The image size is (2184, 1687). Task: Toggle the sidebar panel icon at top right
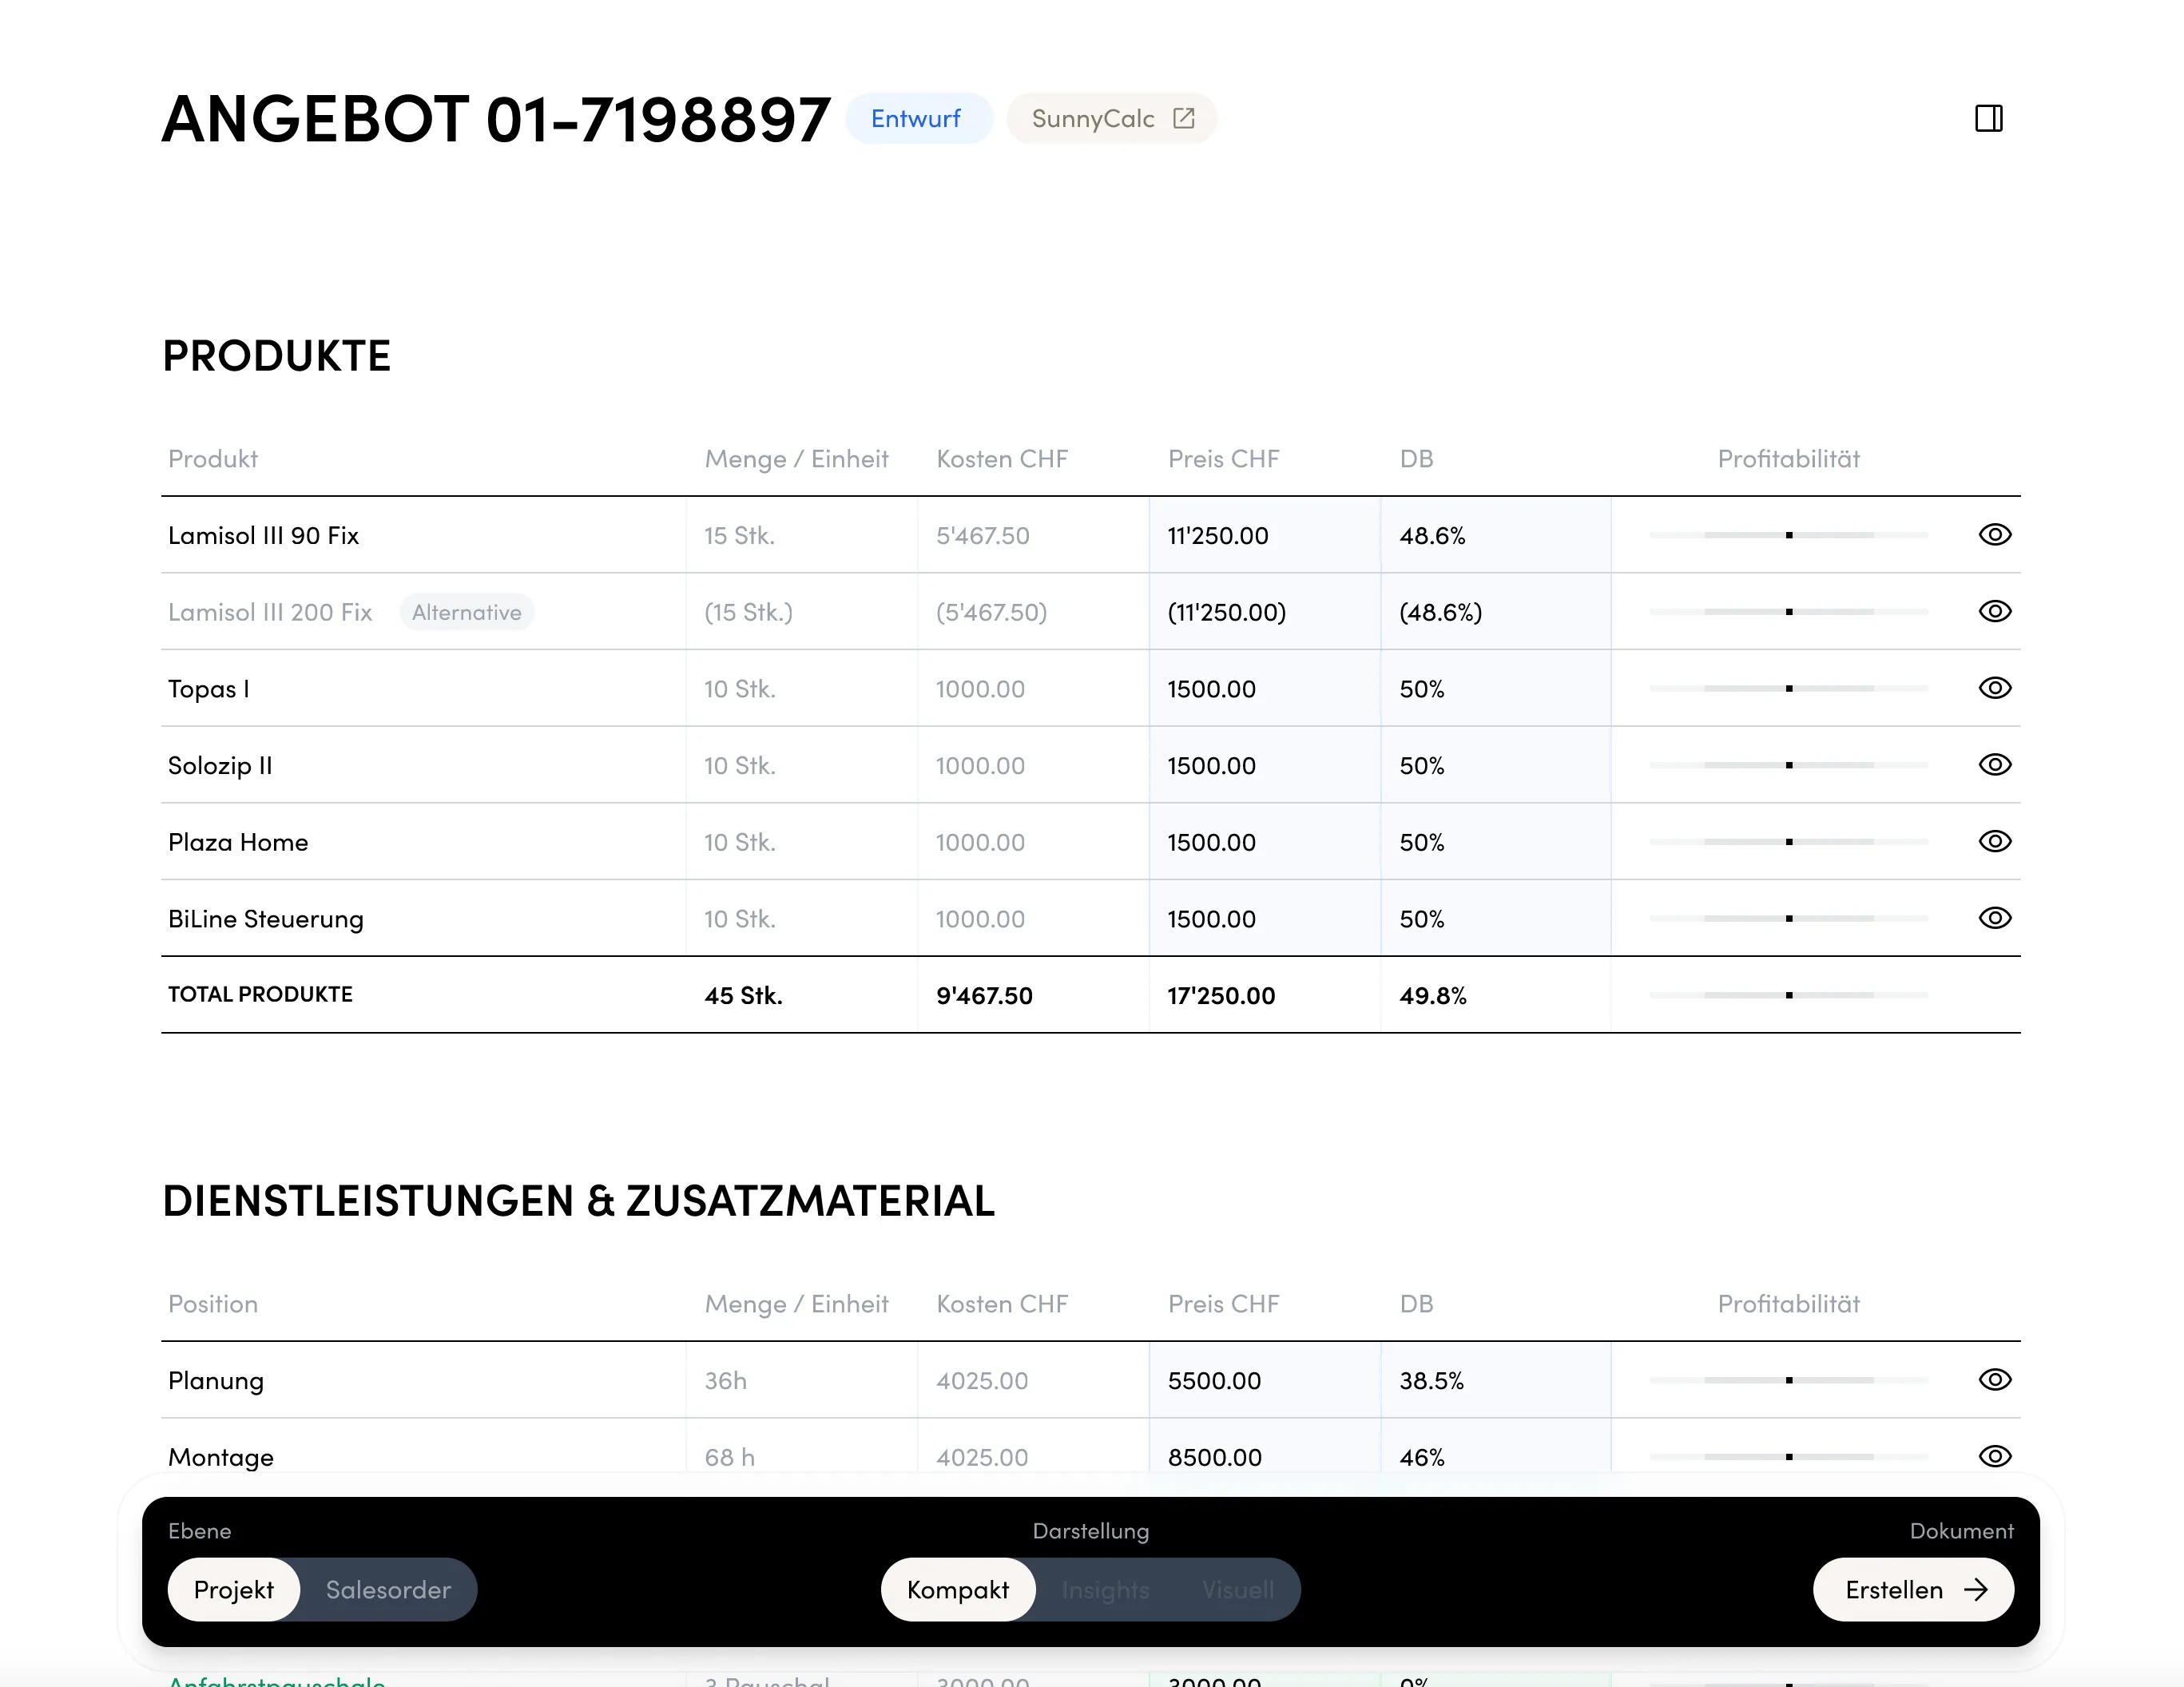pyautogui.click(x=1988, y=118)
